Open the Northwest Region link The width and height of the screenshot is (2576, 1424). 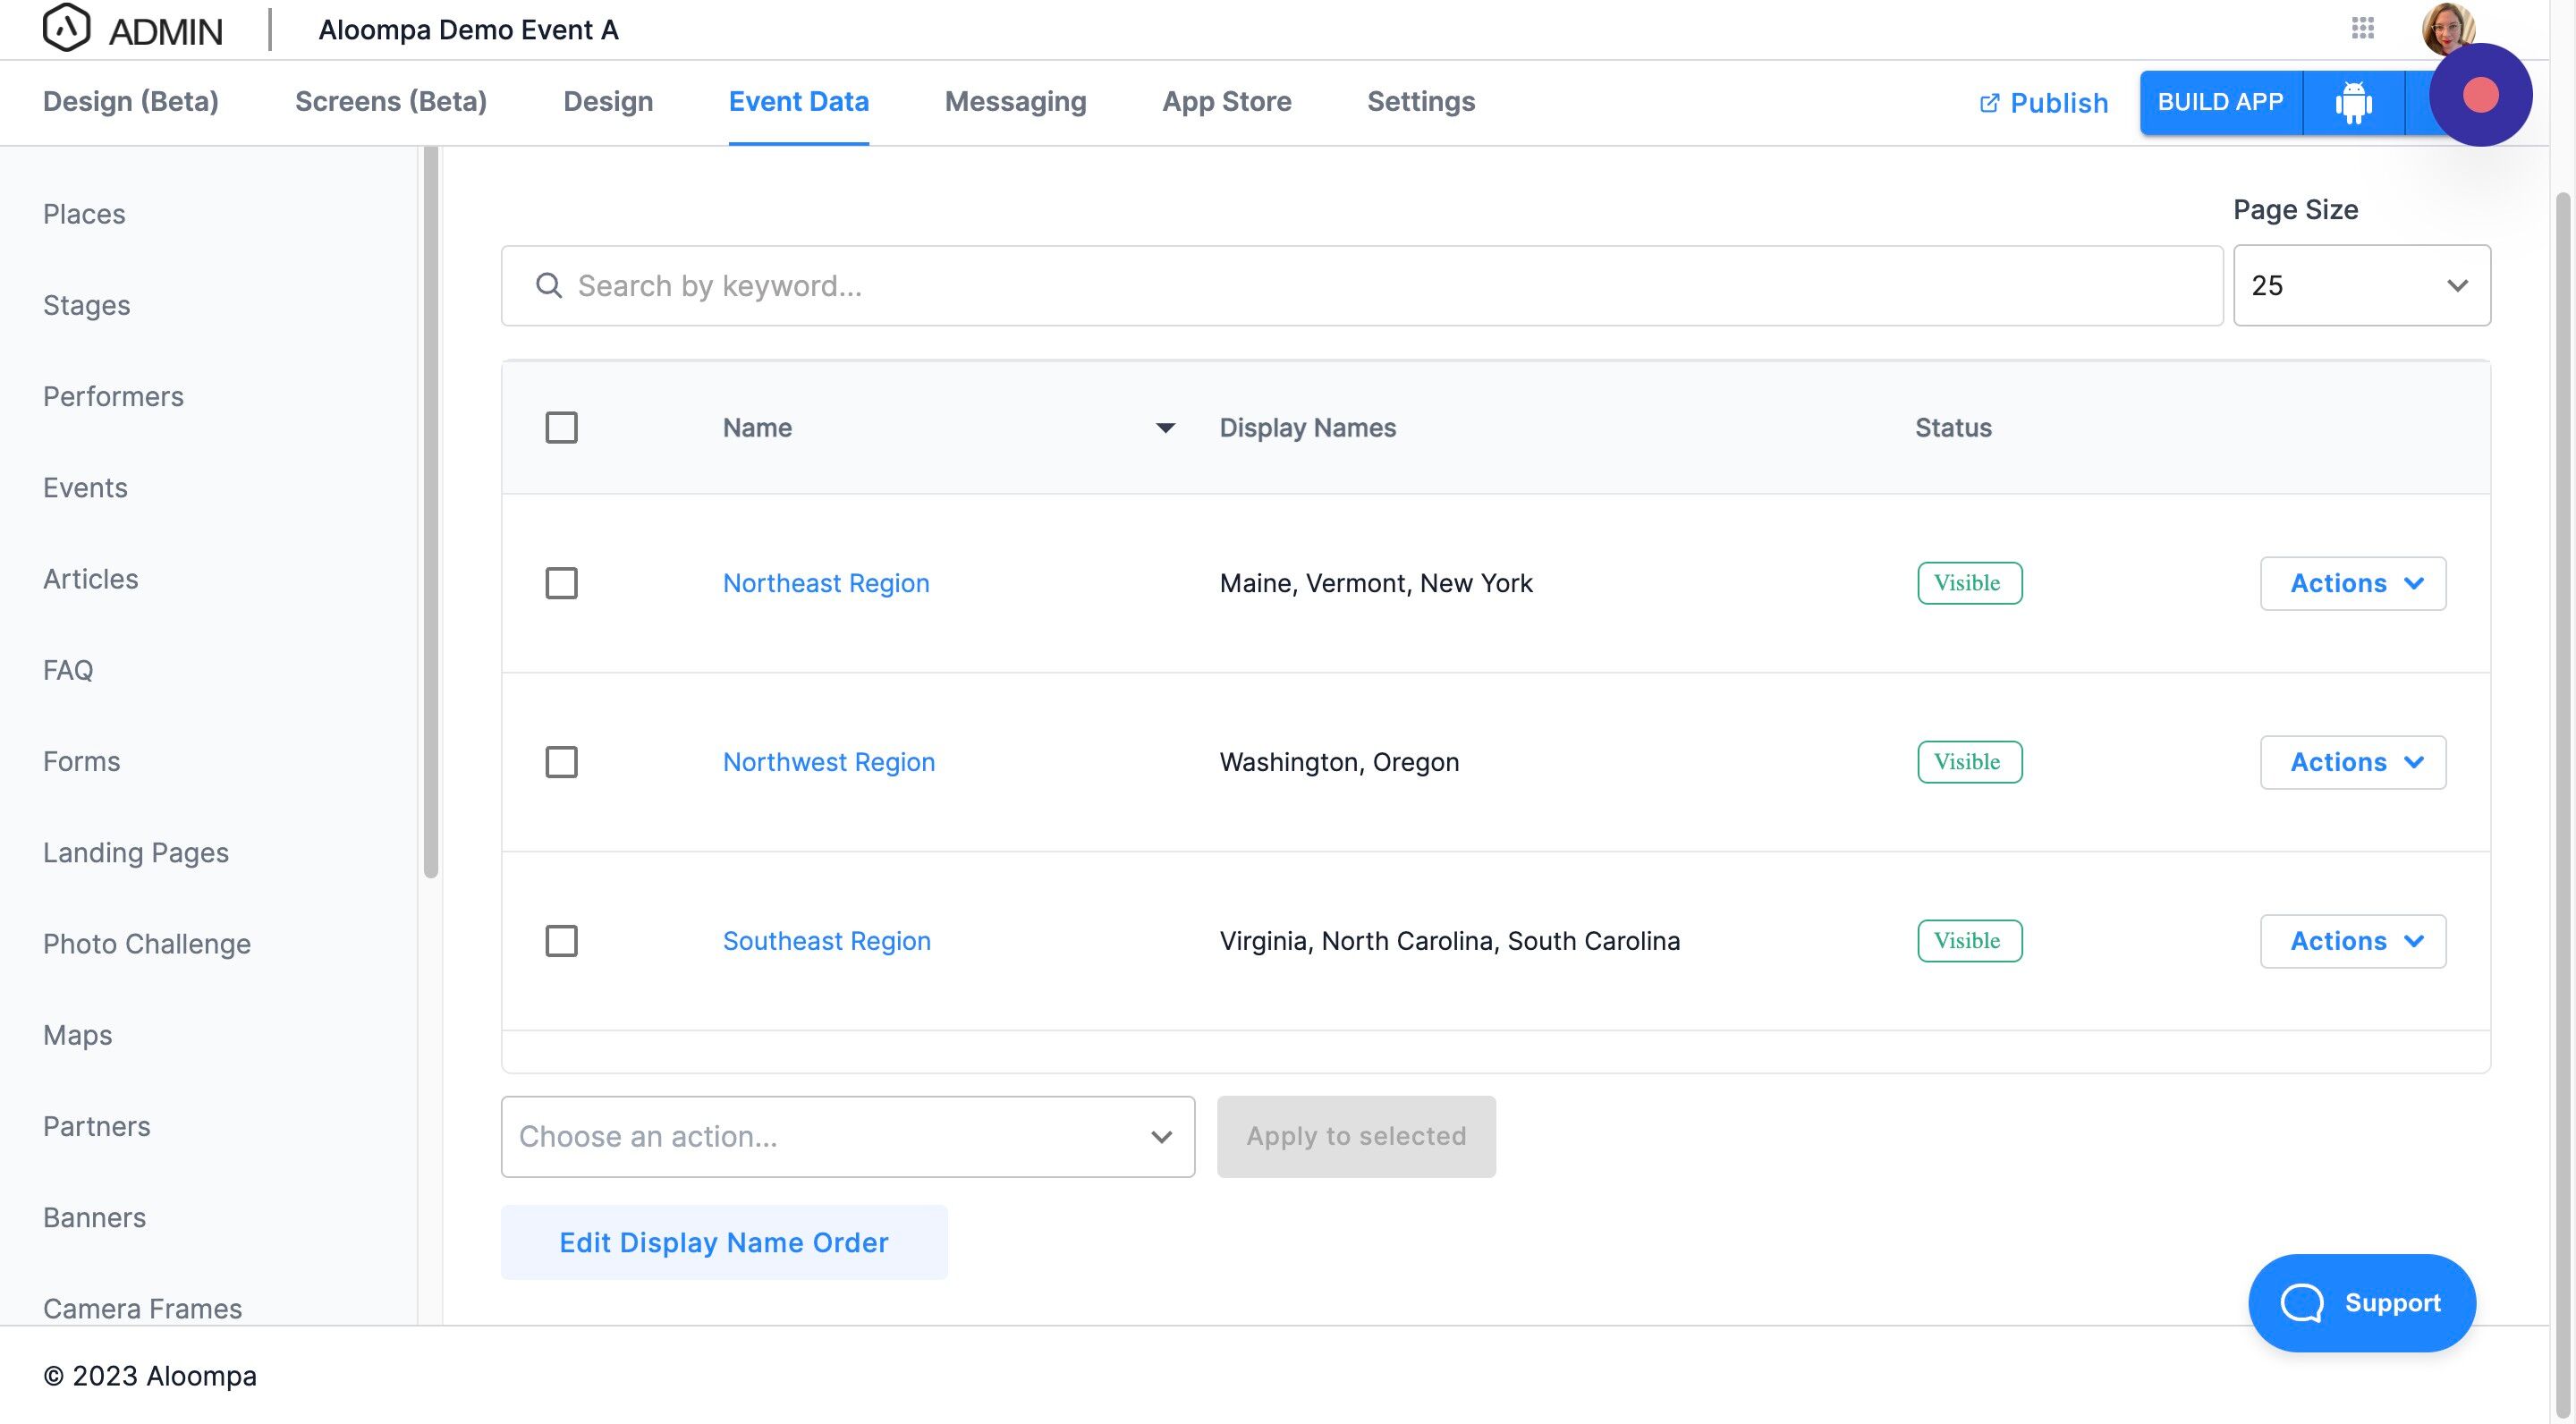pyautogui.click(x=829, y=762)
